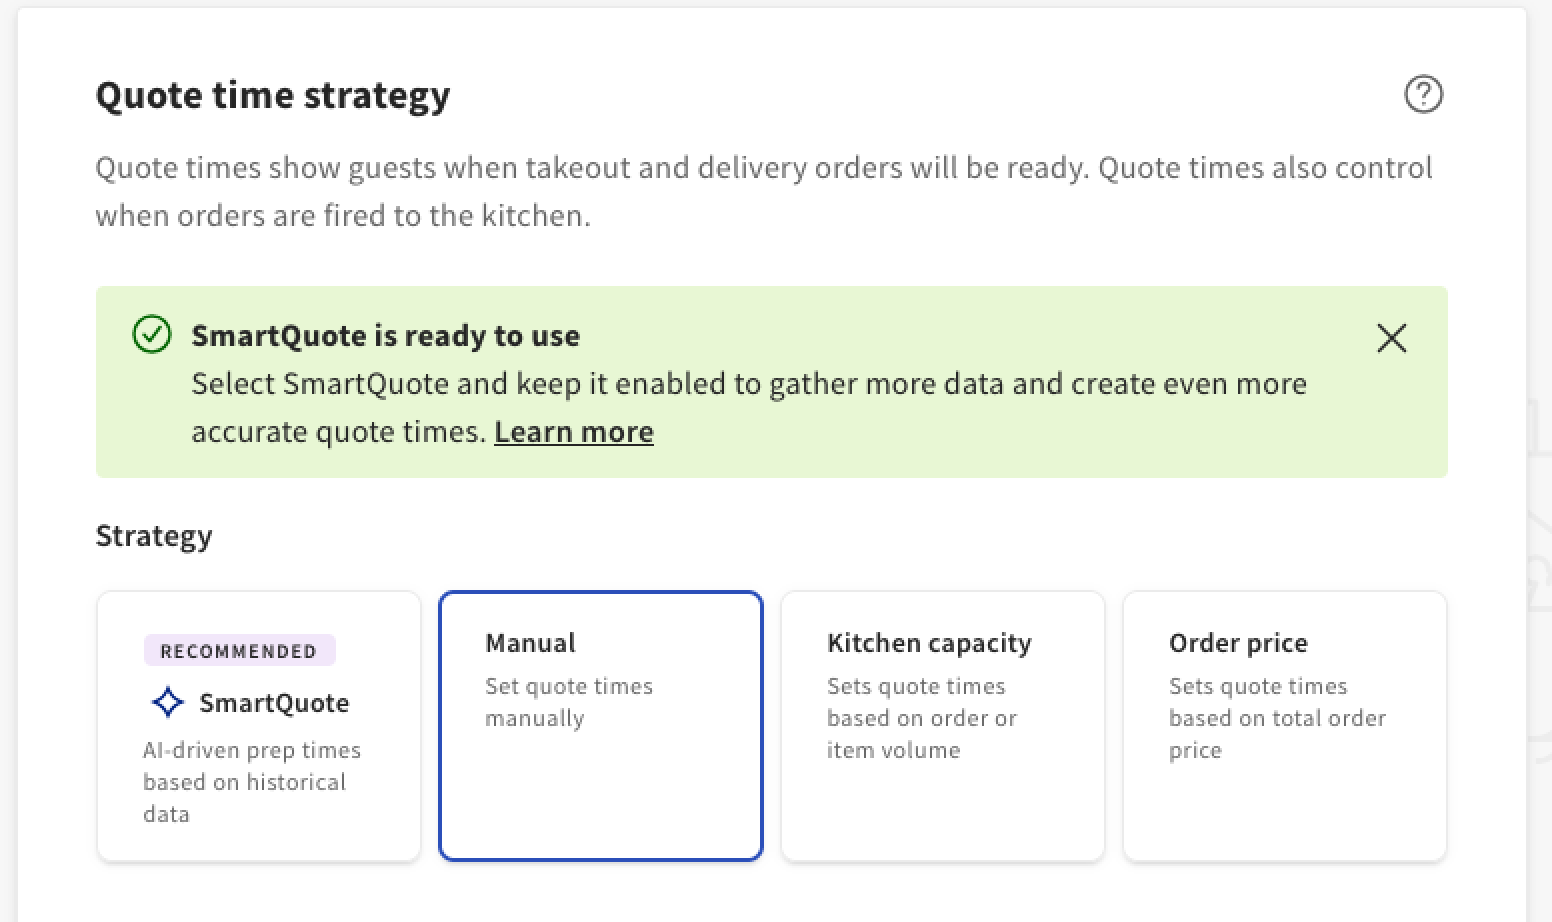Click the SmartQuote AI icon on the first card
Image resolution: width=1552 pixels, height=922 pixels.
(167, 702)
